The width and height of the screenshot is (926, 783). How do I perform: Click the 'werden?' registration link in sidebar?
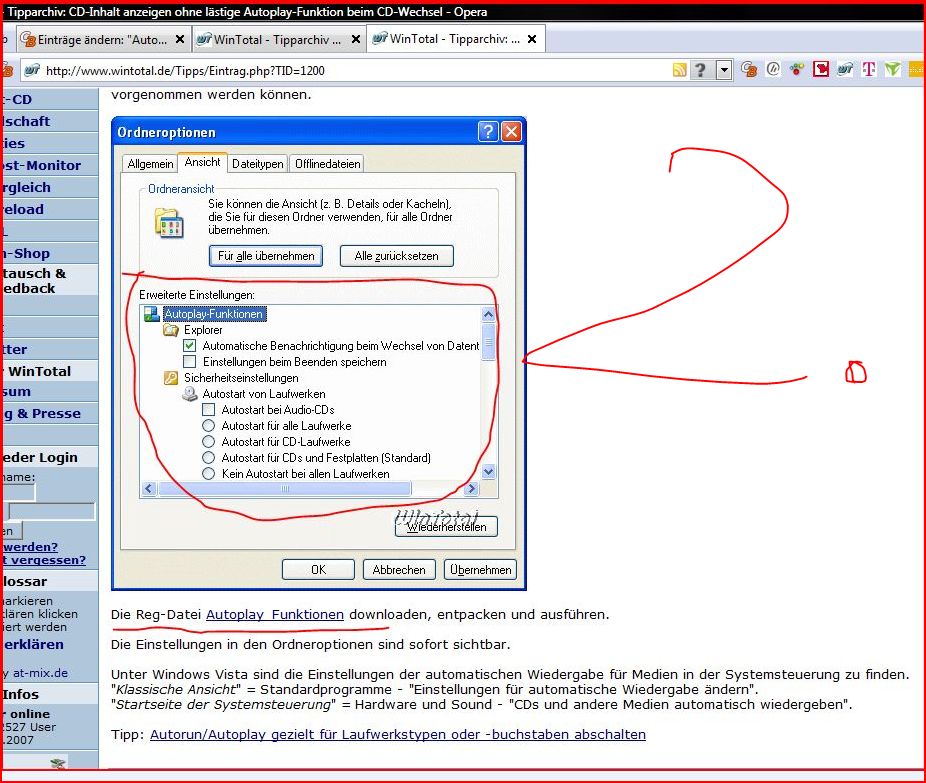31,547
